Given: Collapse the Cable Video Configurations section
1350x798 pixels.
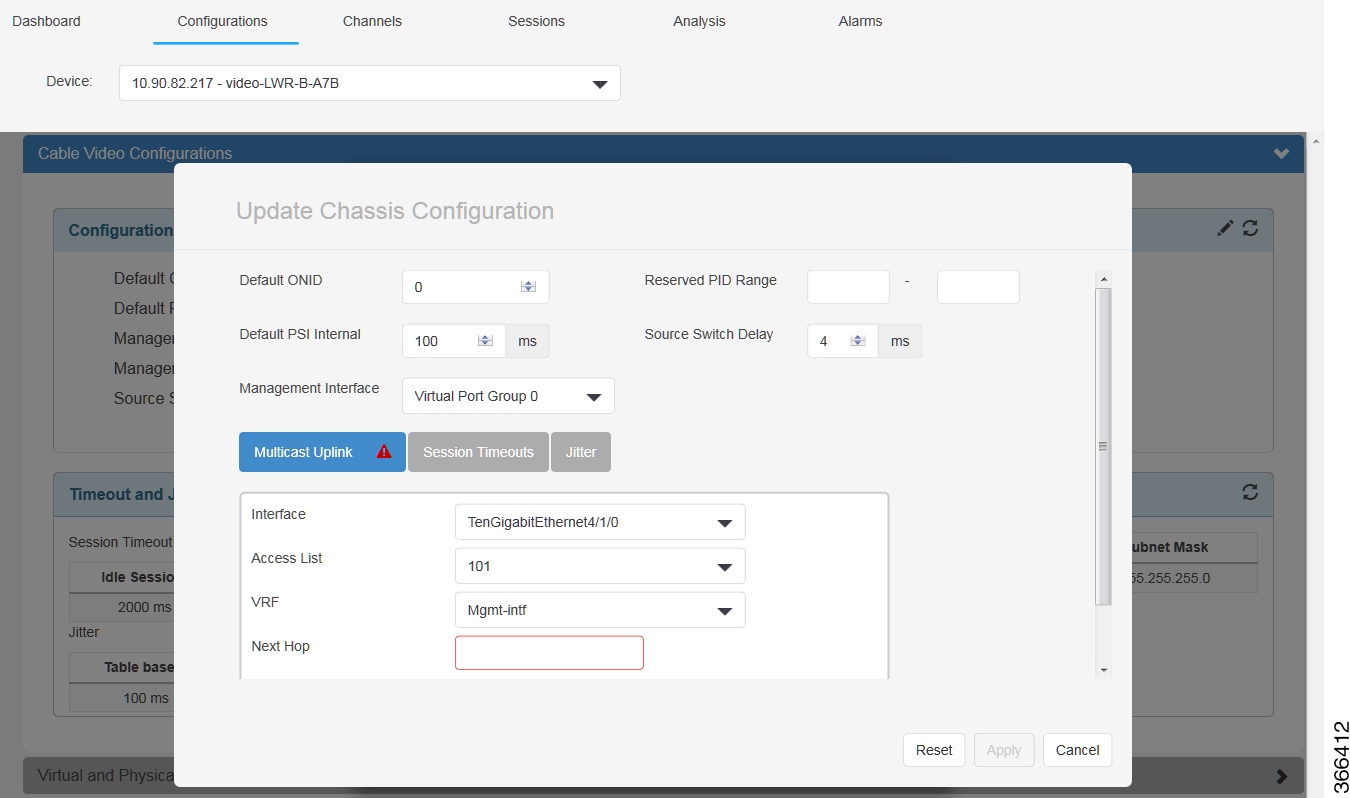Looking at the screenshot, I should [1280, 153].
